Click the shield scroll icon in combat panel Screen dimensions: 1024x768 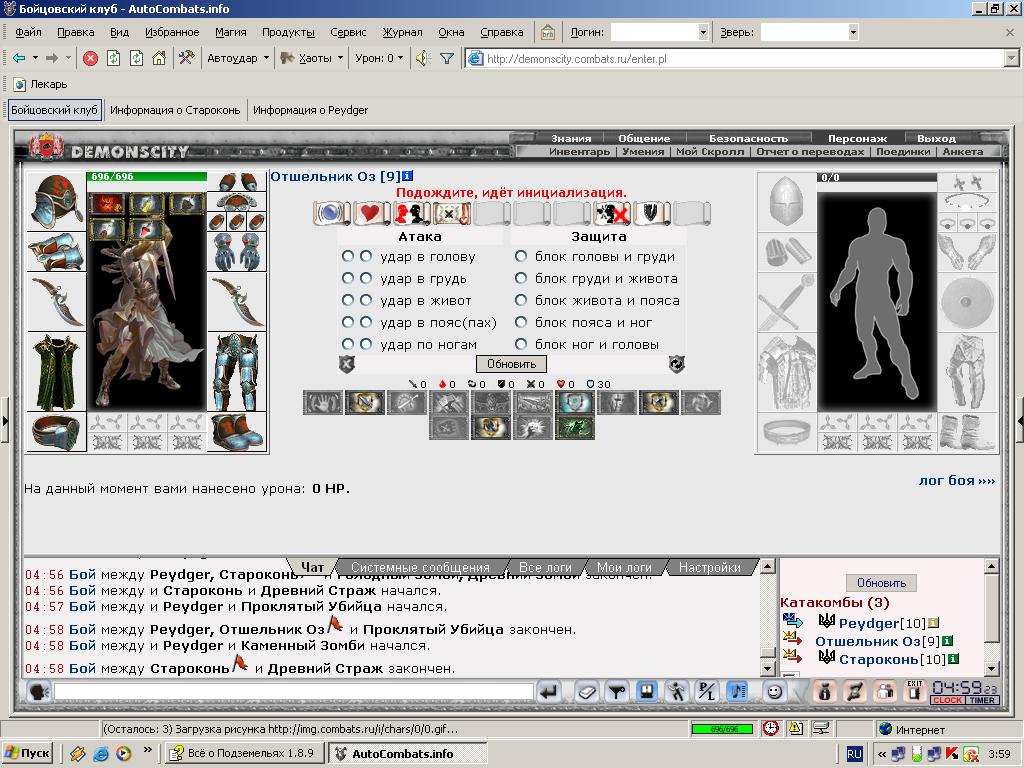tap(652, 213)
